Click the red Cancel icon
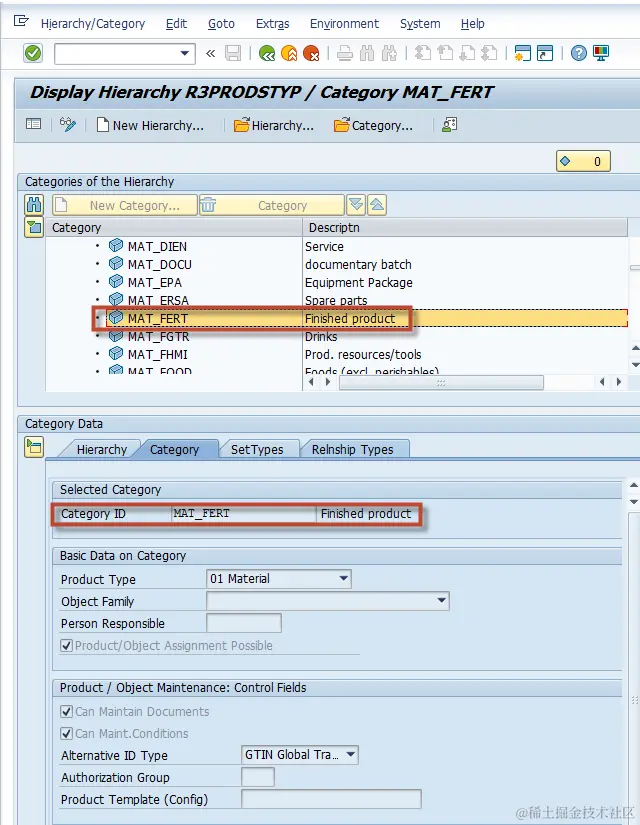 tap(311, 53)
